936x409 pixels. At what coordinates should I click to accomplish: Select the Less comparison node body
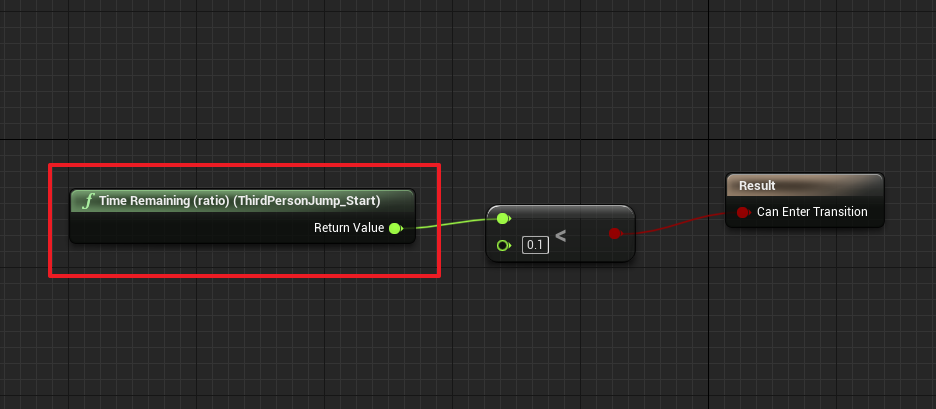tap(585, 251)
